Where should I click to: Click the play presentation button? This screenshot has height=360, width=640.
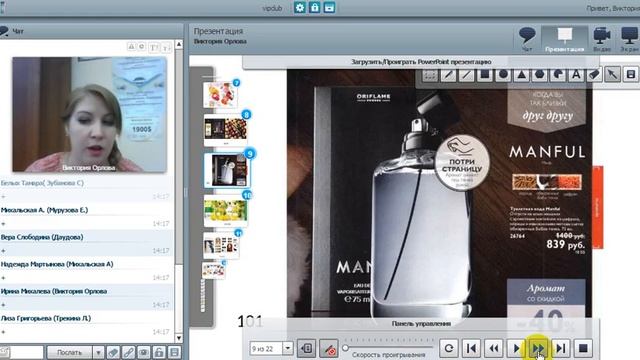point(516,348)
